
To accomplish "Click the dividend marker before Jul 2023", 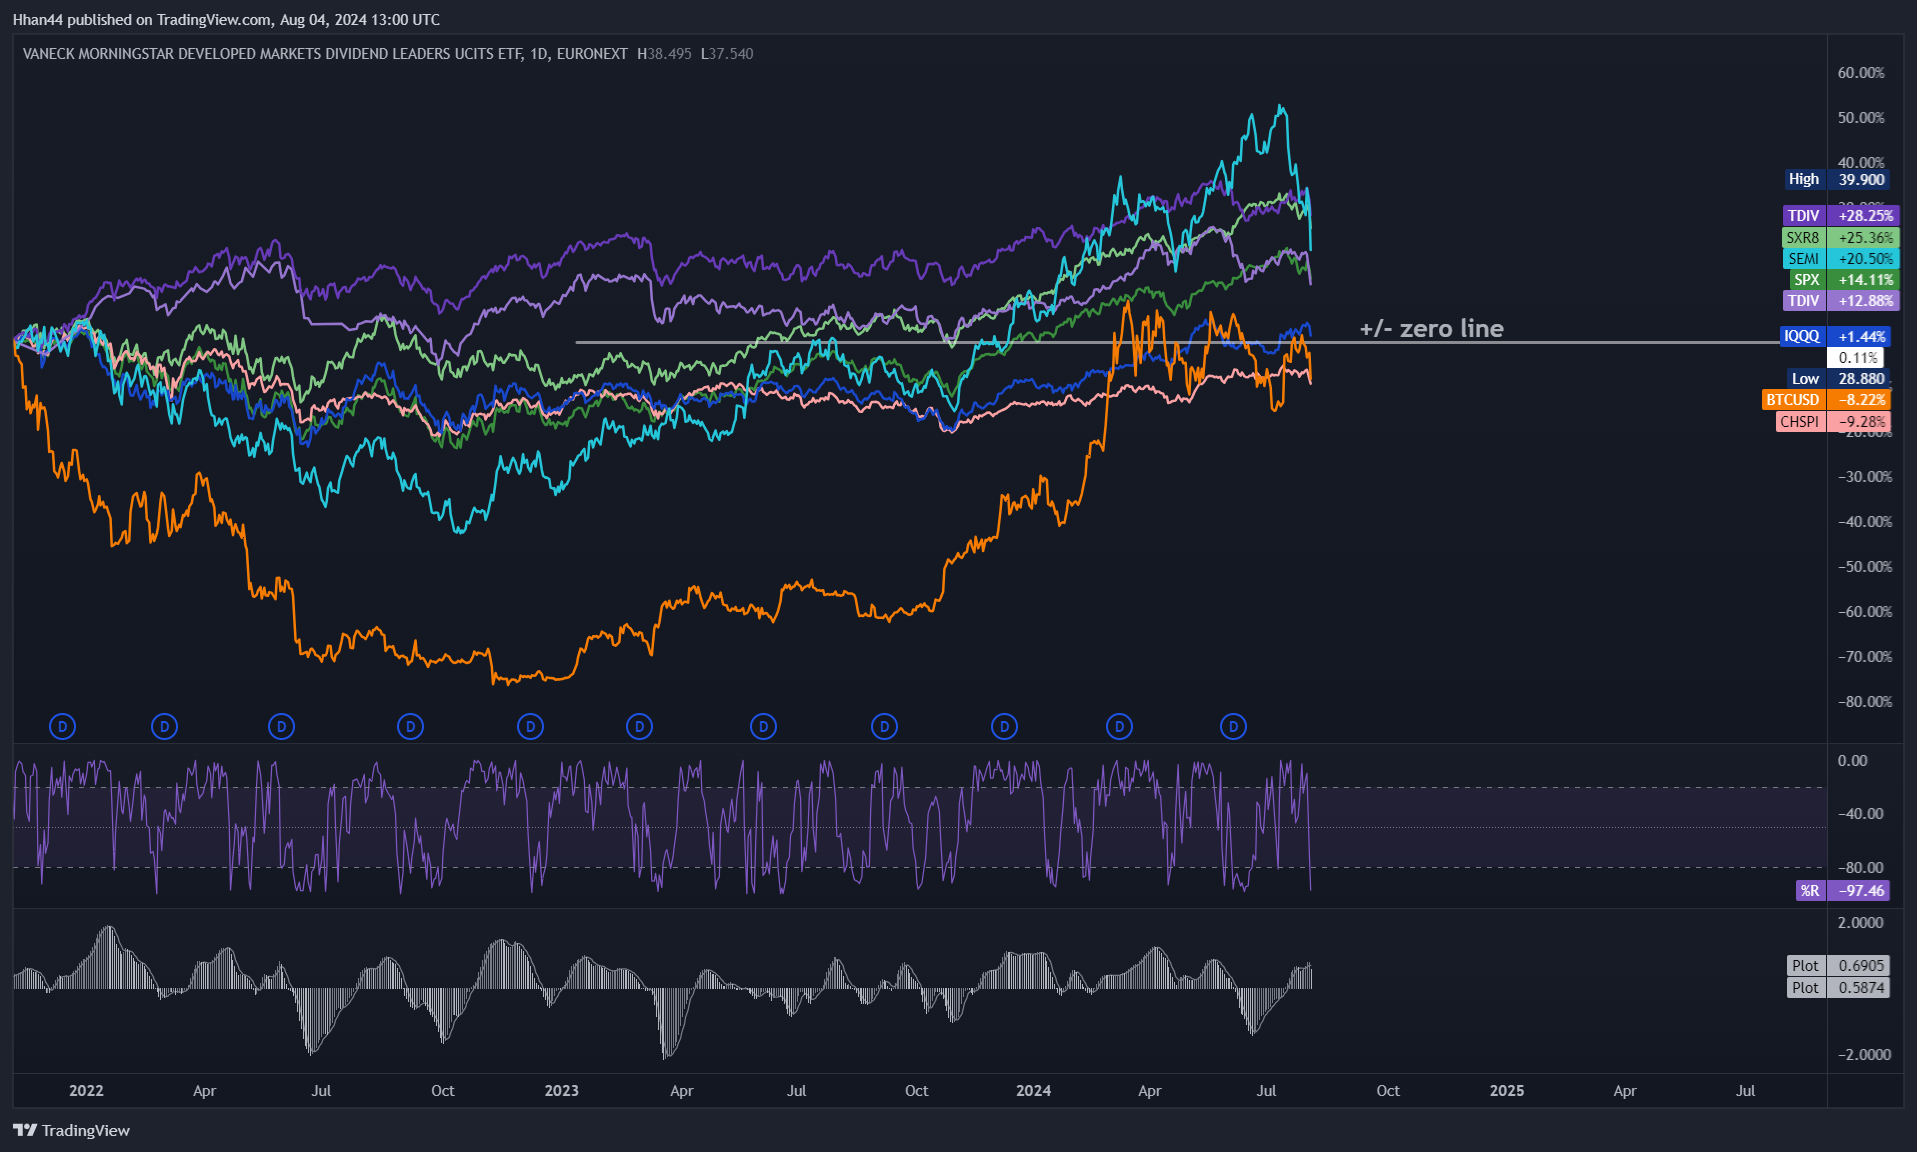I will click(763, 727).
